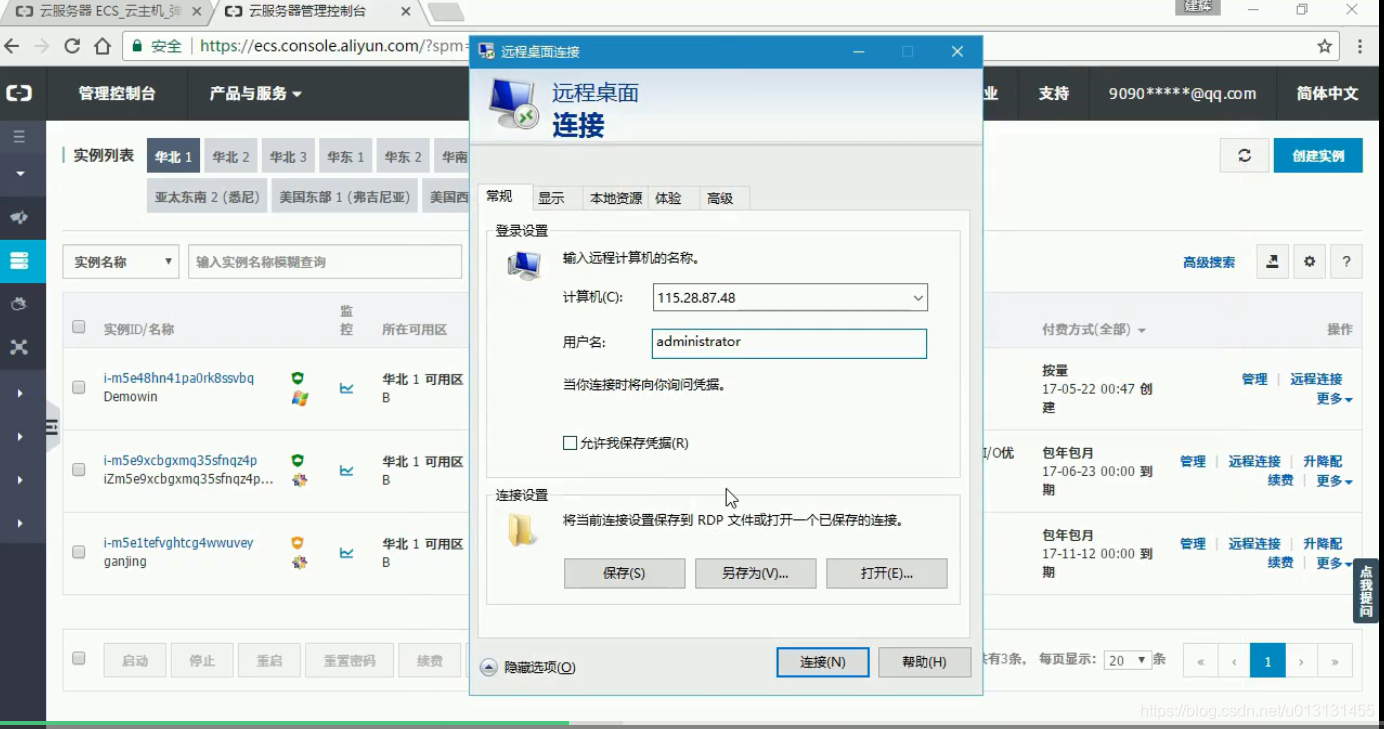Open 更多 dropdown for Demowin row
The image size is (1384, 729).
click(x=1334, y=399)
